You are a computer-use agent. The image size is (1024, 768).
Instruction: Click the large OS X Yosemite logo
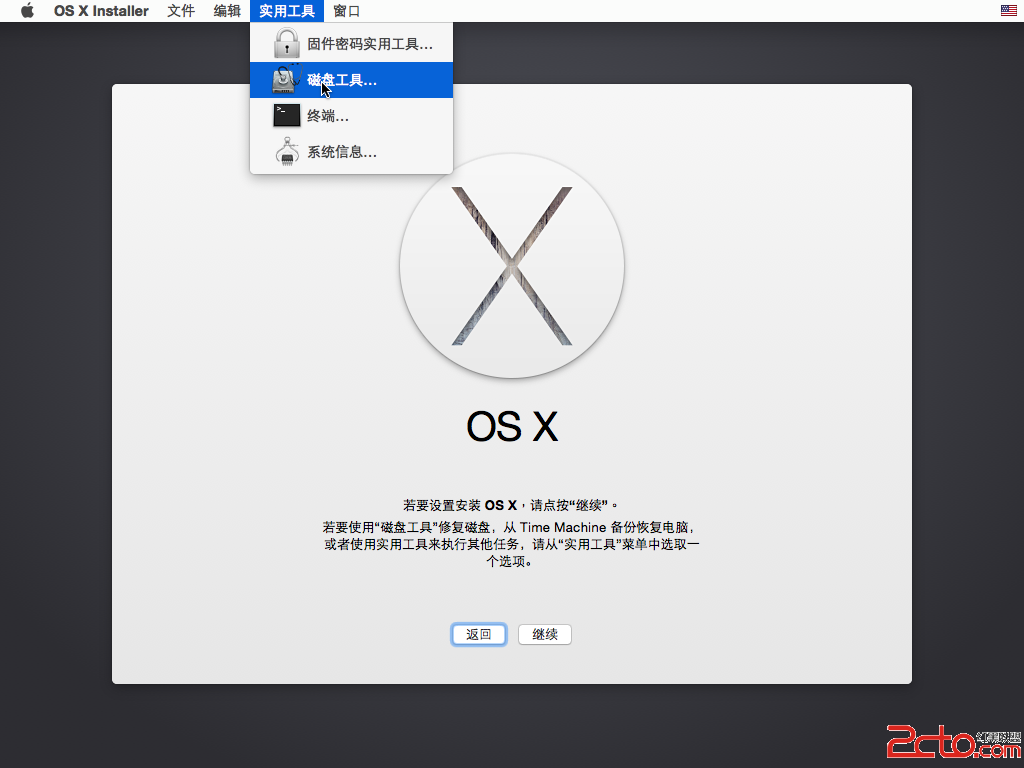point(512,266)
